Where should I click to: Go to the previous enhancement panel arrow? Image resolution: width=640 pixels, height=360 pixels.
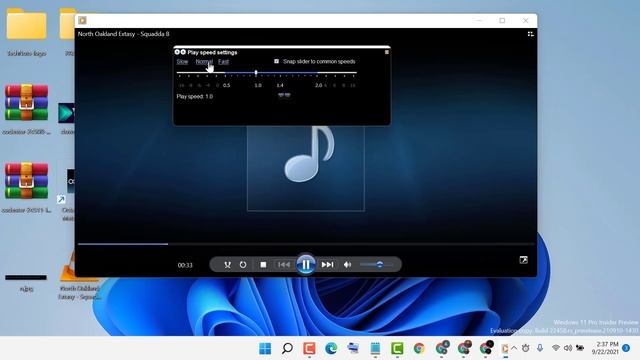point(177,52)
